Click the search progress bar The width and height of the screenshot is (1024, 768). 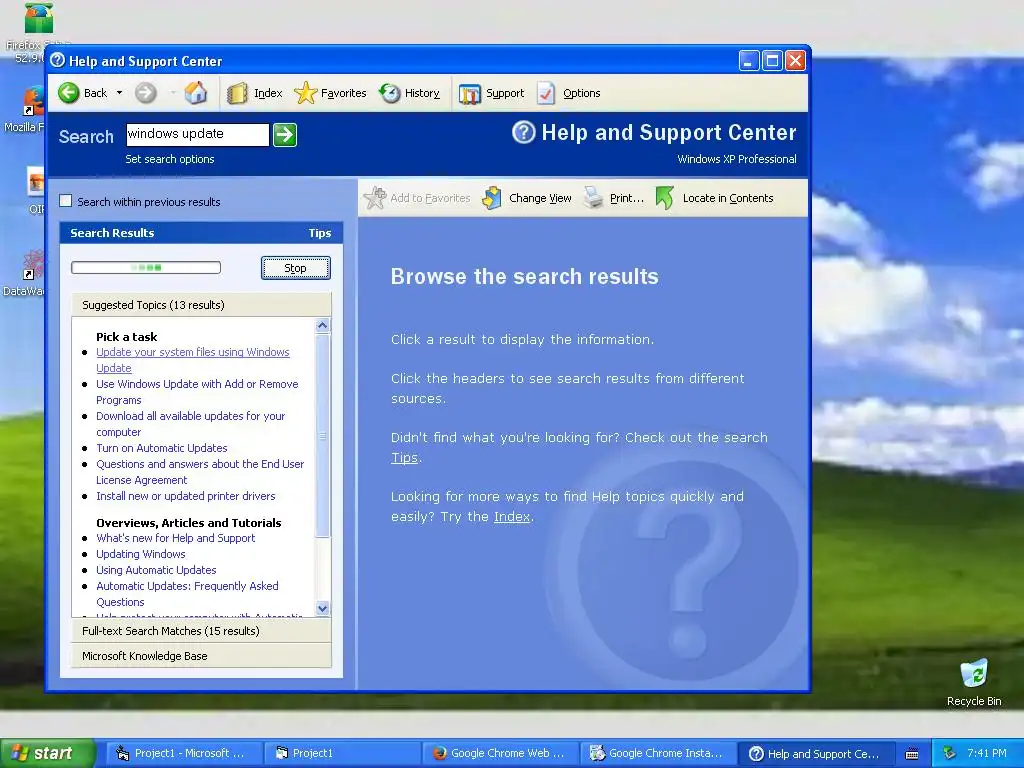pos(146,267)
